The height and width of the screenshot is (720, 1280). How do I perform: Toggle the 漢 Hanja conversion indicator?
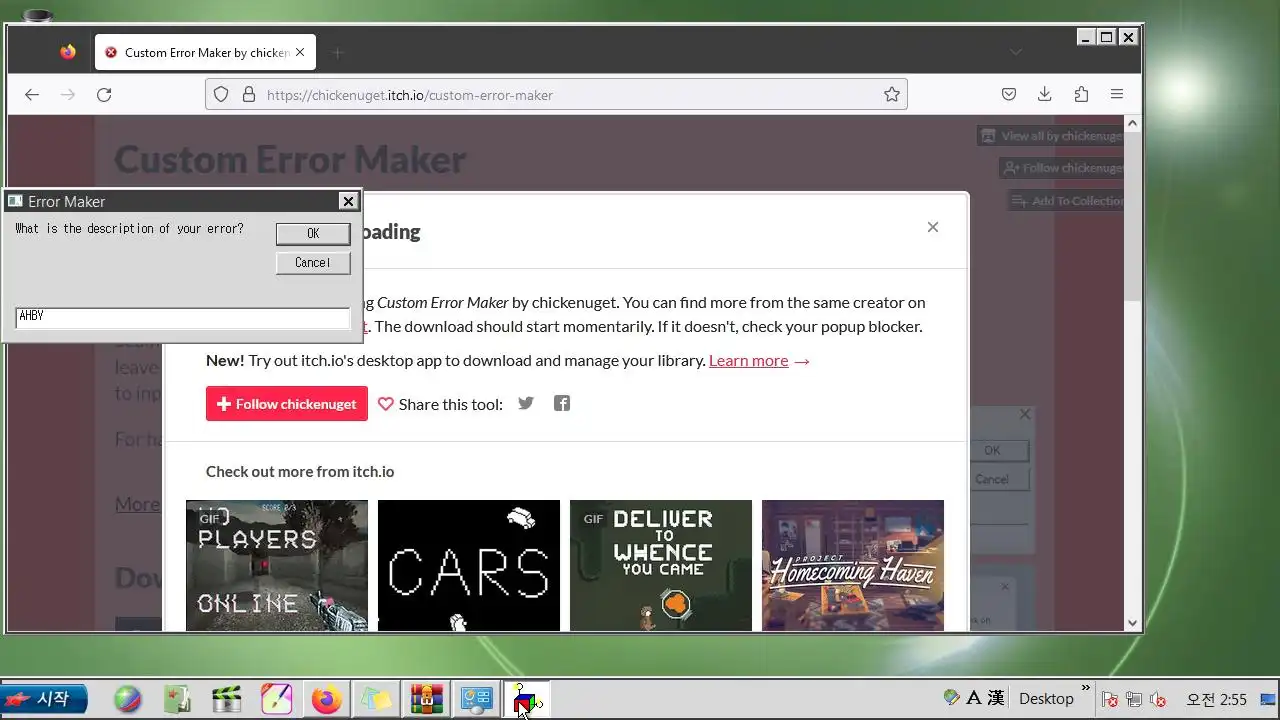pyautogui.click(x=996, y=697)
